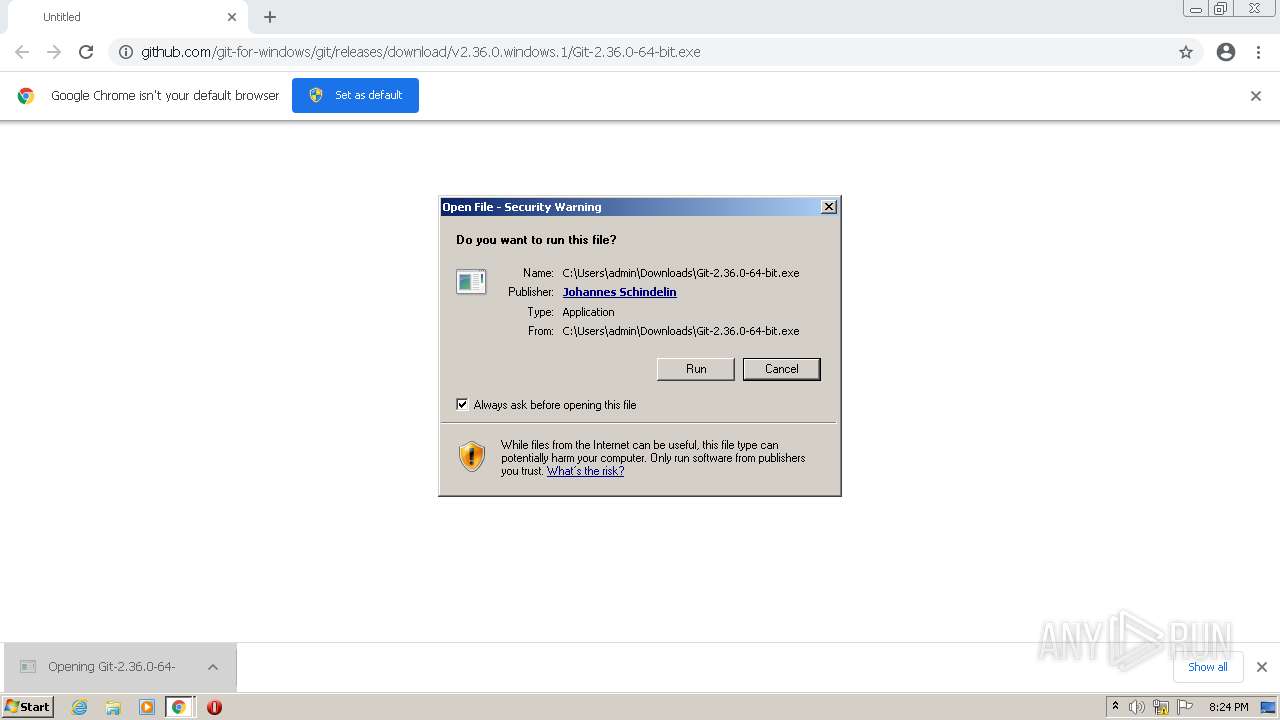Untick Always ask before opening this file
Viewport: 1280px width, 720px height.
[x=462, y=404]
